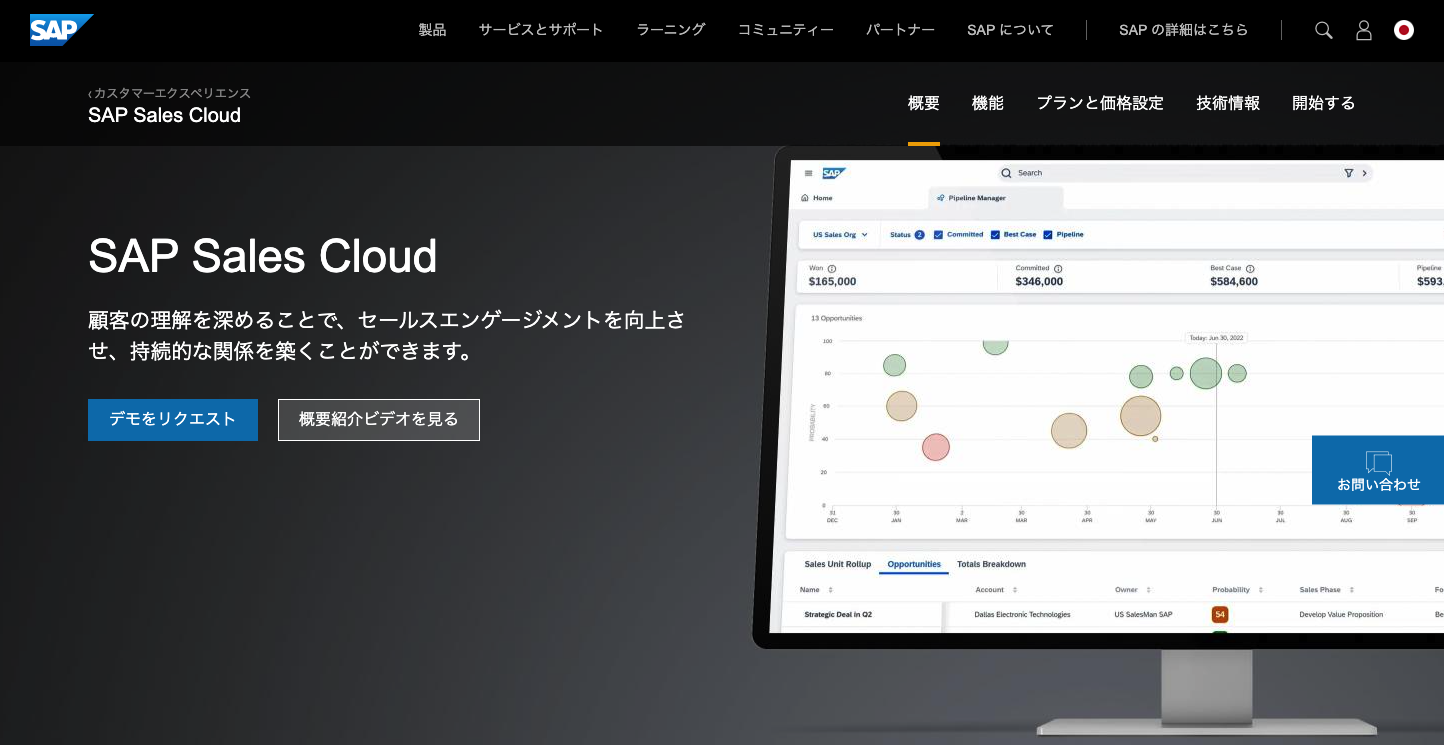Image resolution: width=1444 pixels, height=745 pixels.
Task: Open the プランと価格設定 tab
Action: pos(1099,103)
